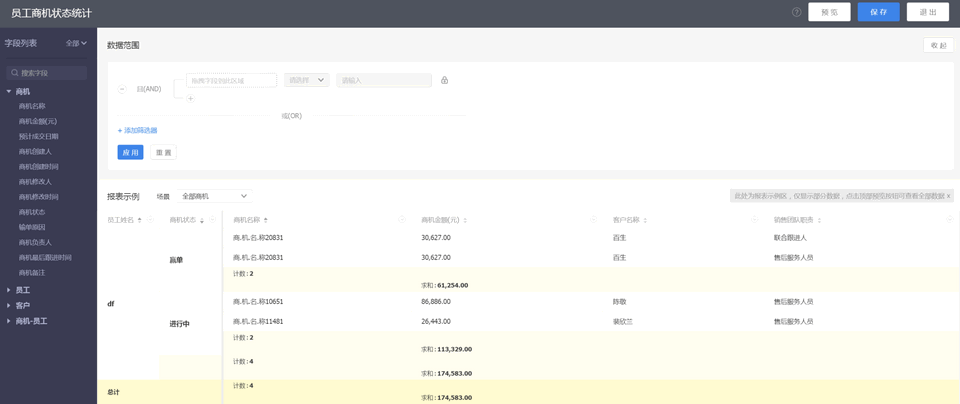Click the 商.机.名.称10651 cell
Image resolution: width=960 pixels, height=404 pixels.
[258, 302]
